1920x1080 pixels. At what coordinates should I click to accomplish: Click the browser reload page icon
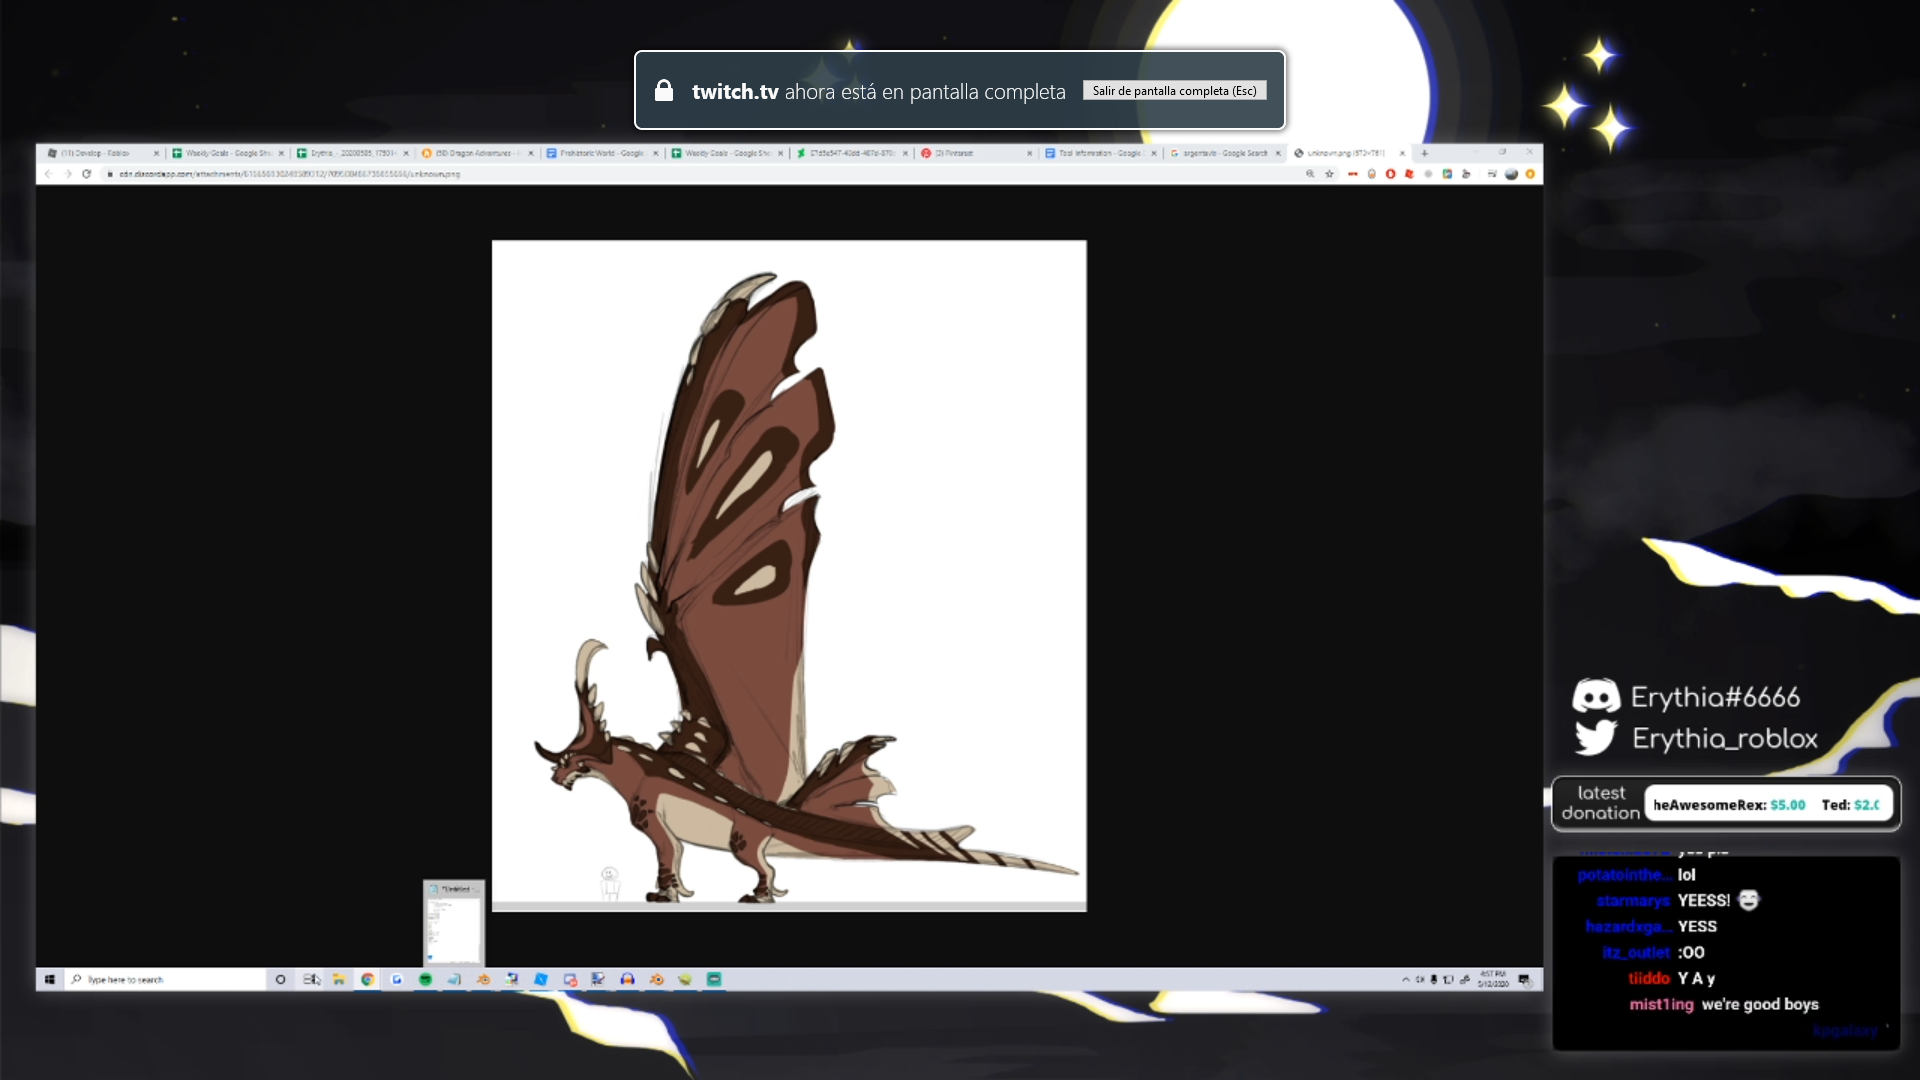(x=87, y=174)
